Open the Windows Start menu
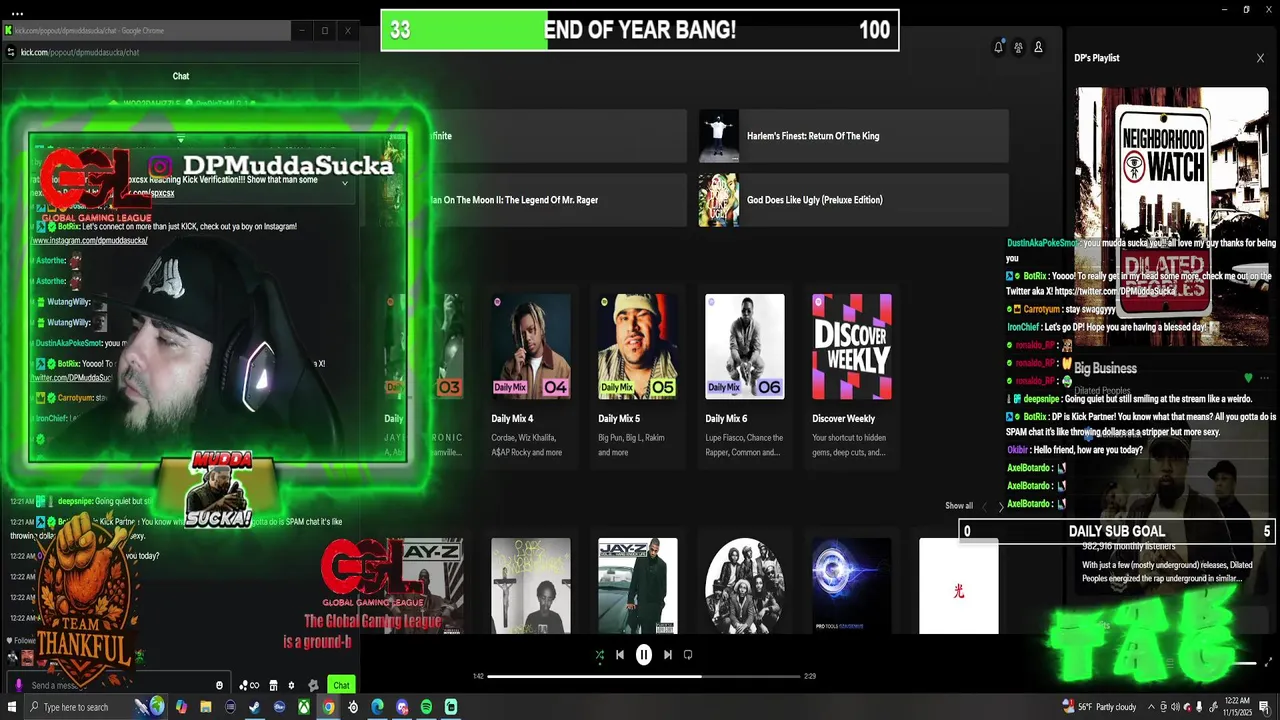 click(10, 707)
